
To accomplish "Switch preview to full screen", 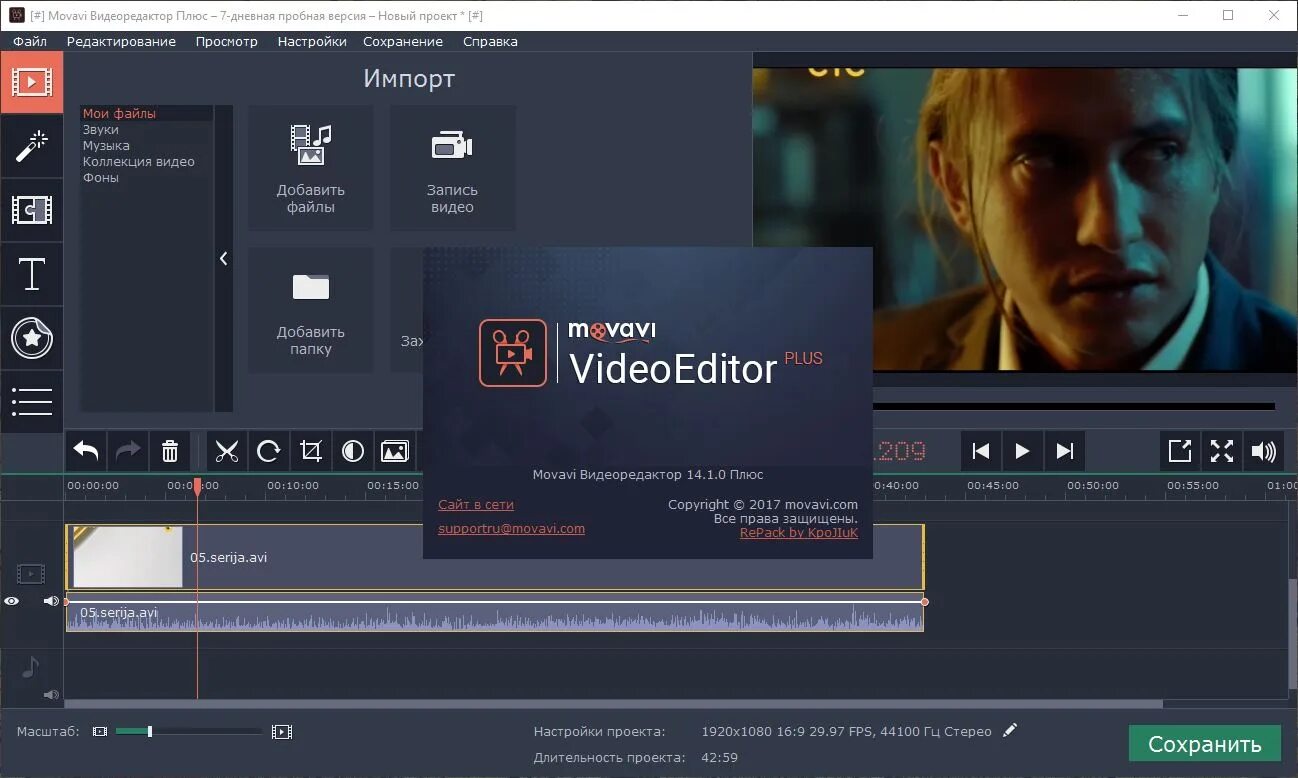I will [x=1222, y=452].
